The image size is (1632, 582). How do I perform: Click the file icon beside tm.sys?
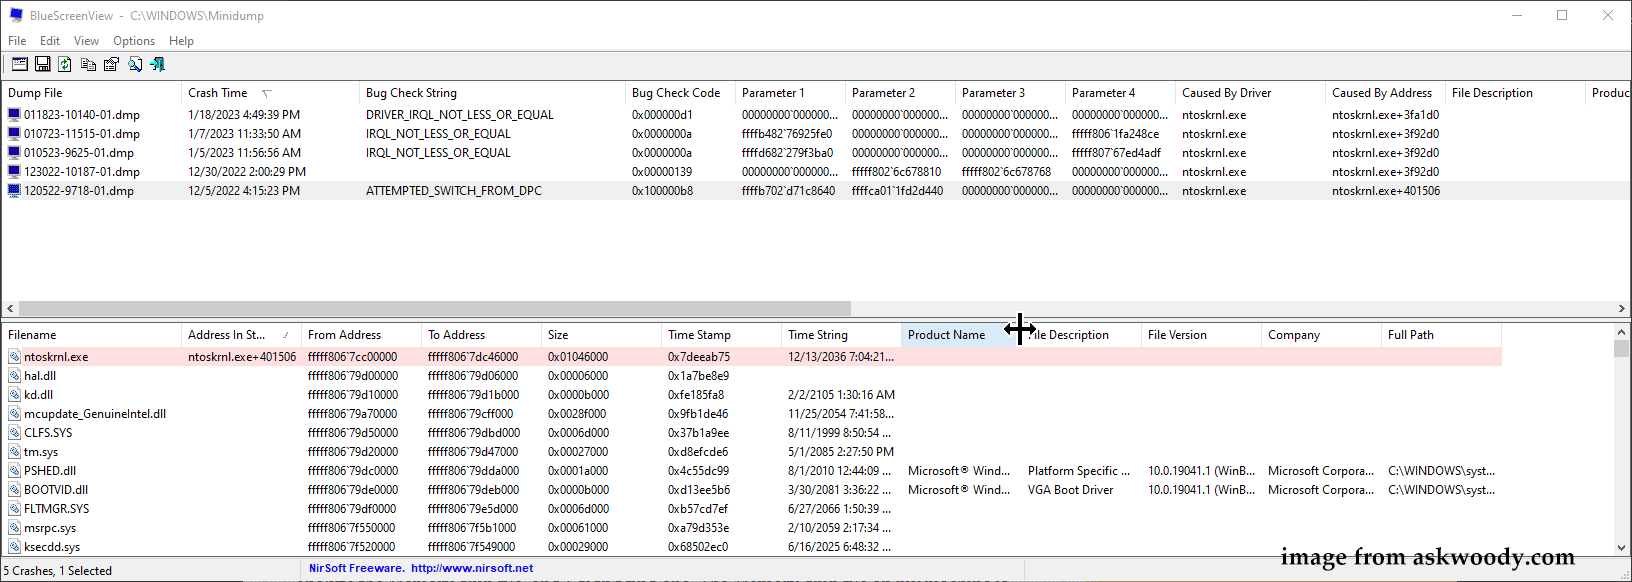[14, 451]
